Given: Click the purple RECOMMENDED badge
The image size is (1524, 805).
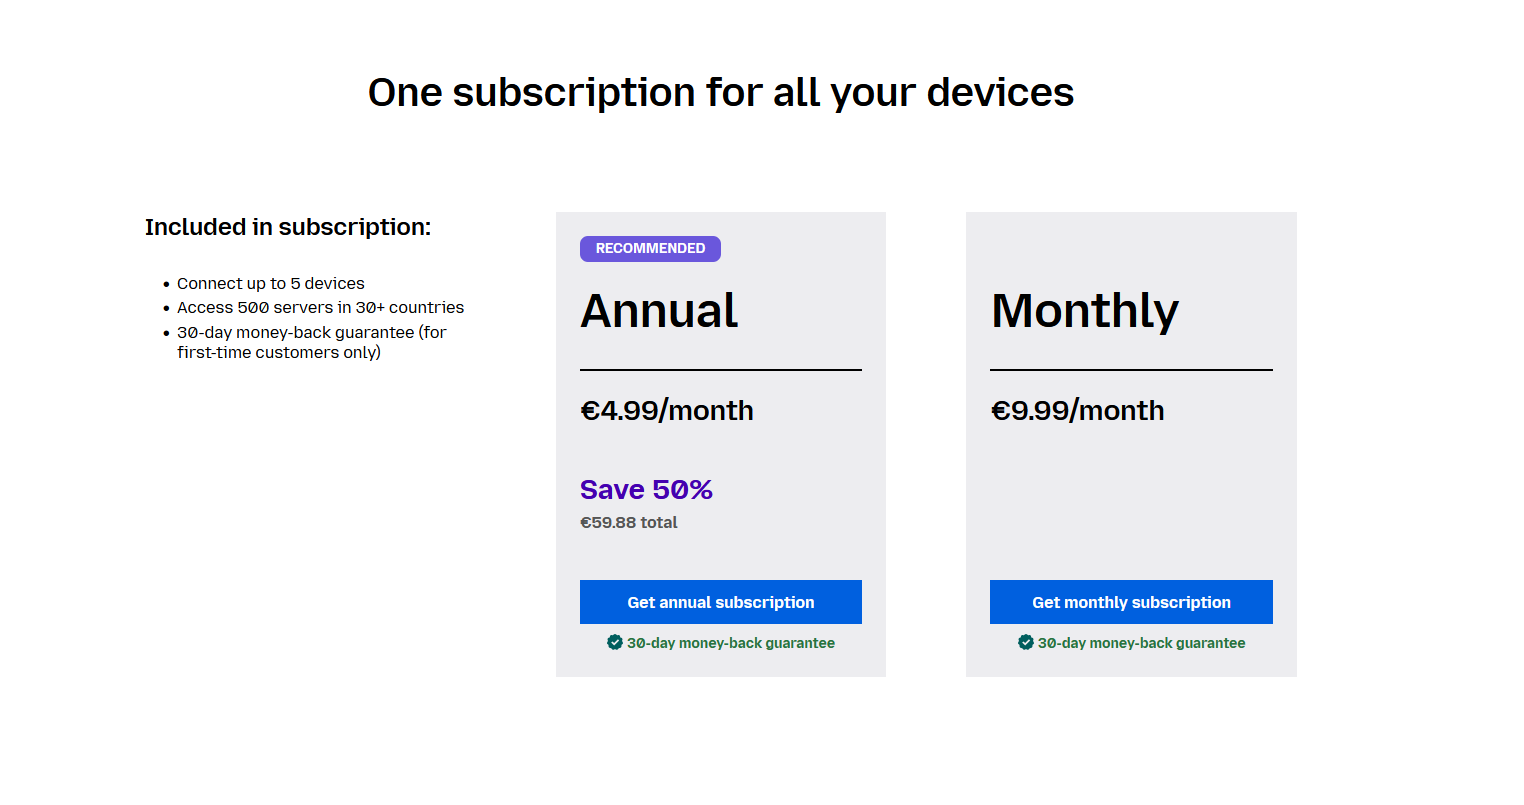Looking at the screenshot, I should (650, 249).
